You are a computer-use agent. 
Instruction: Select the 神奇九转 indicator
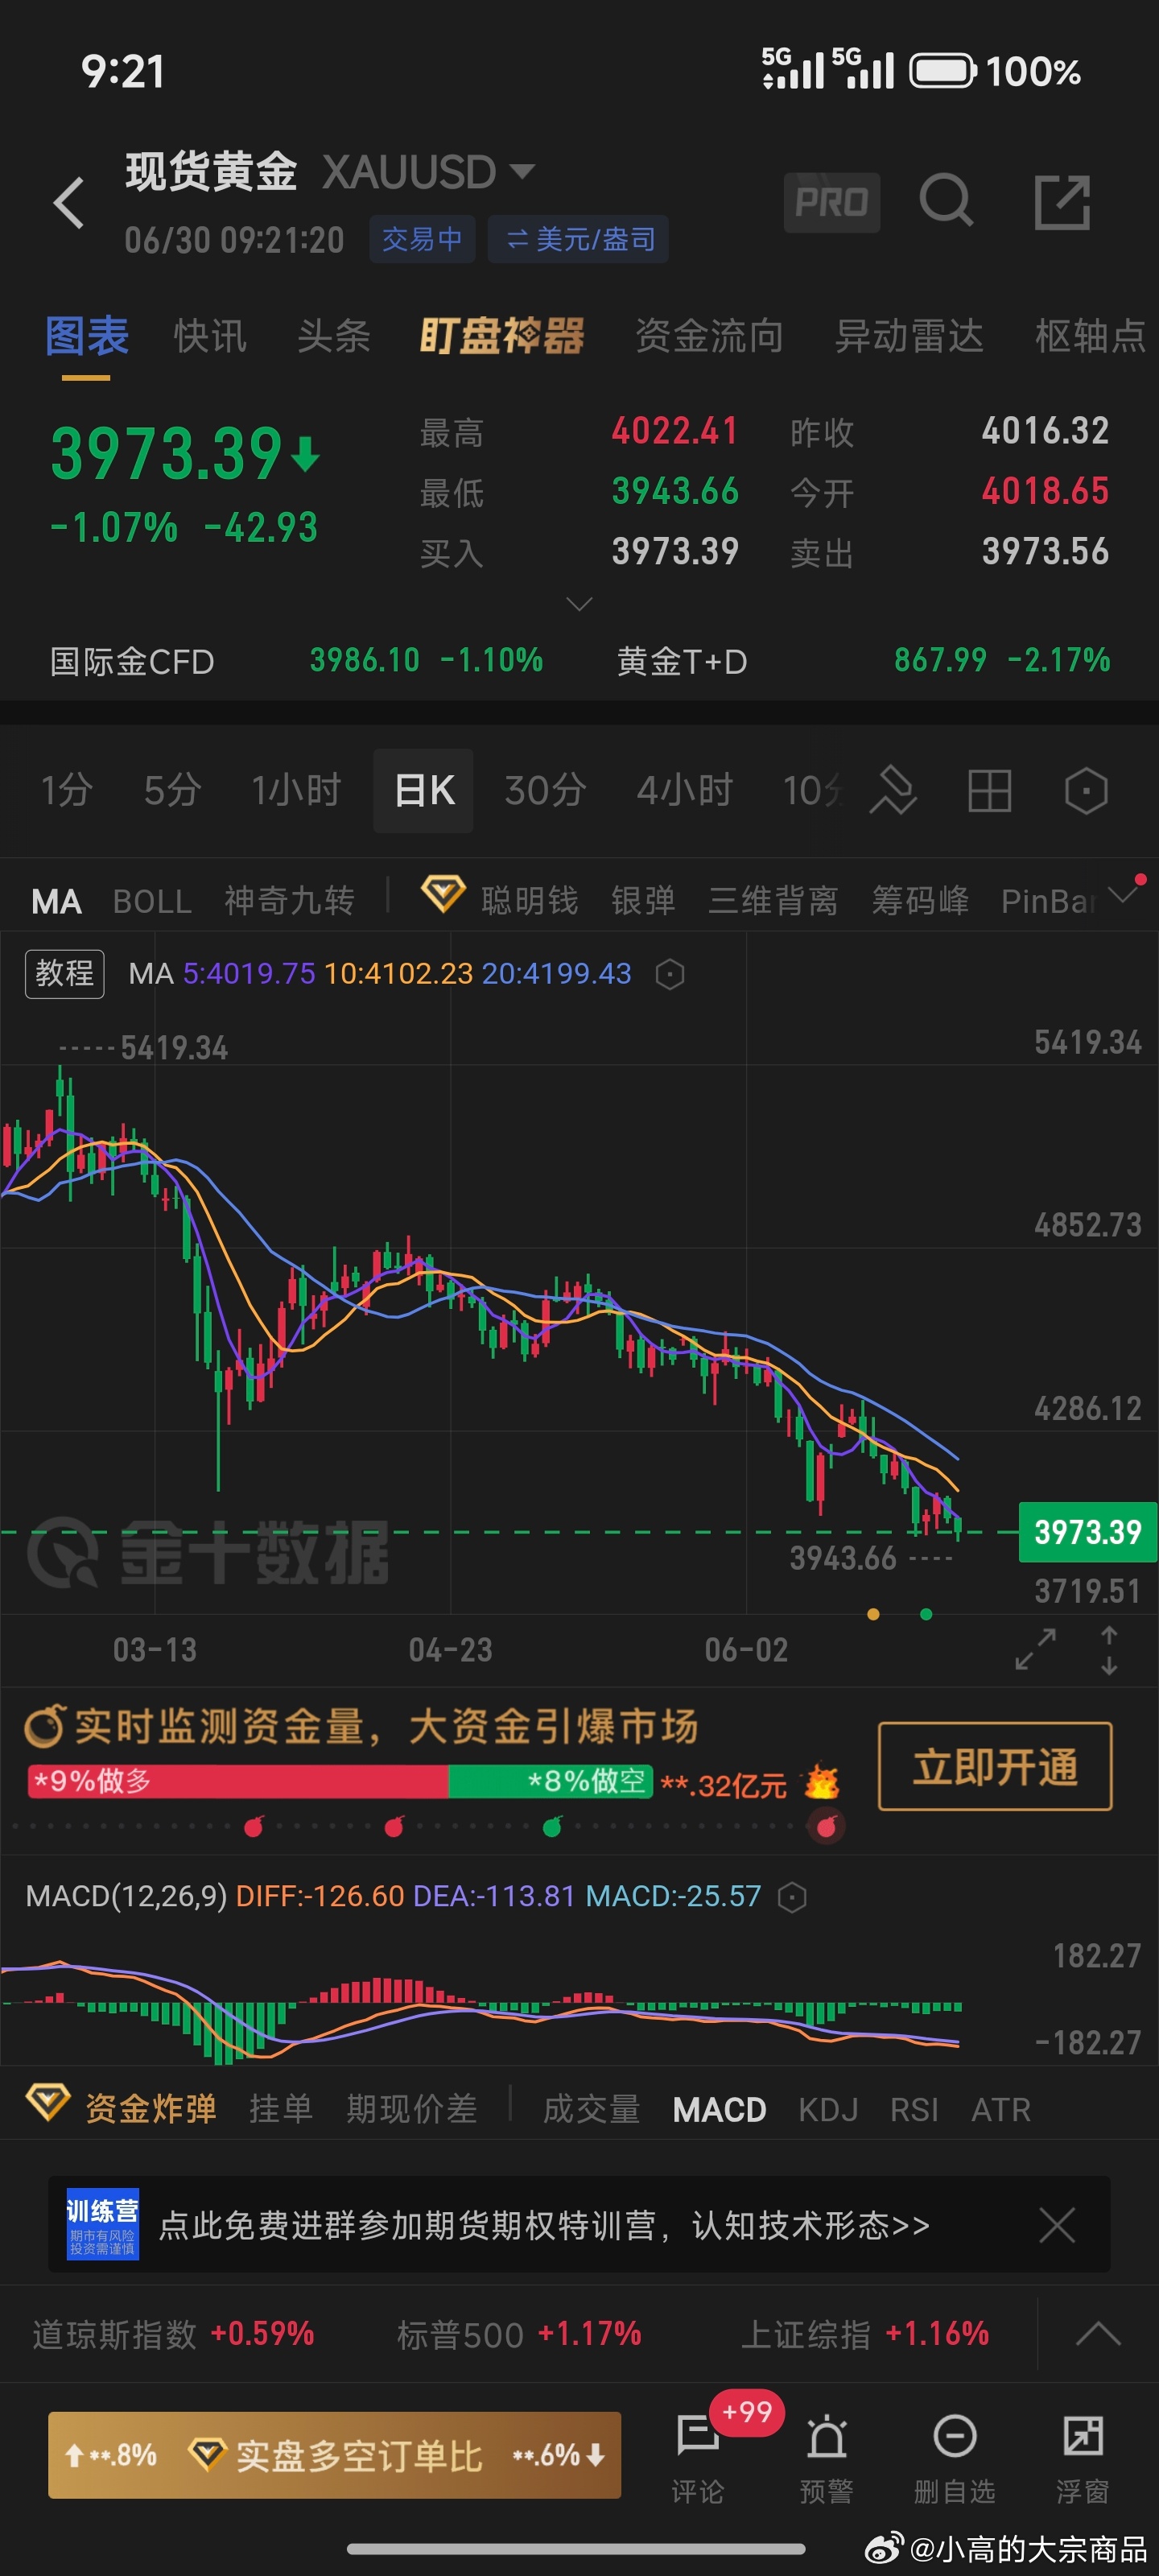click(289, 902)
